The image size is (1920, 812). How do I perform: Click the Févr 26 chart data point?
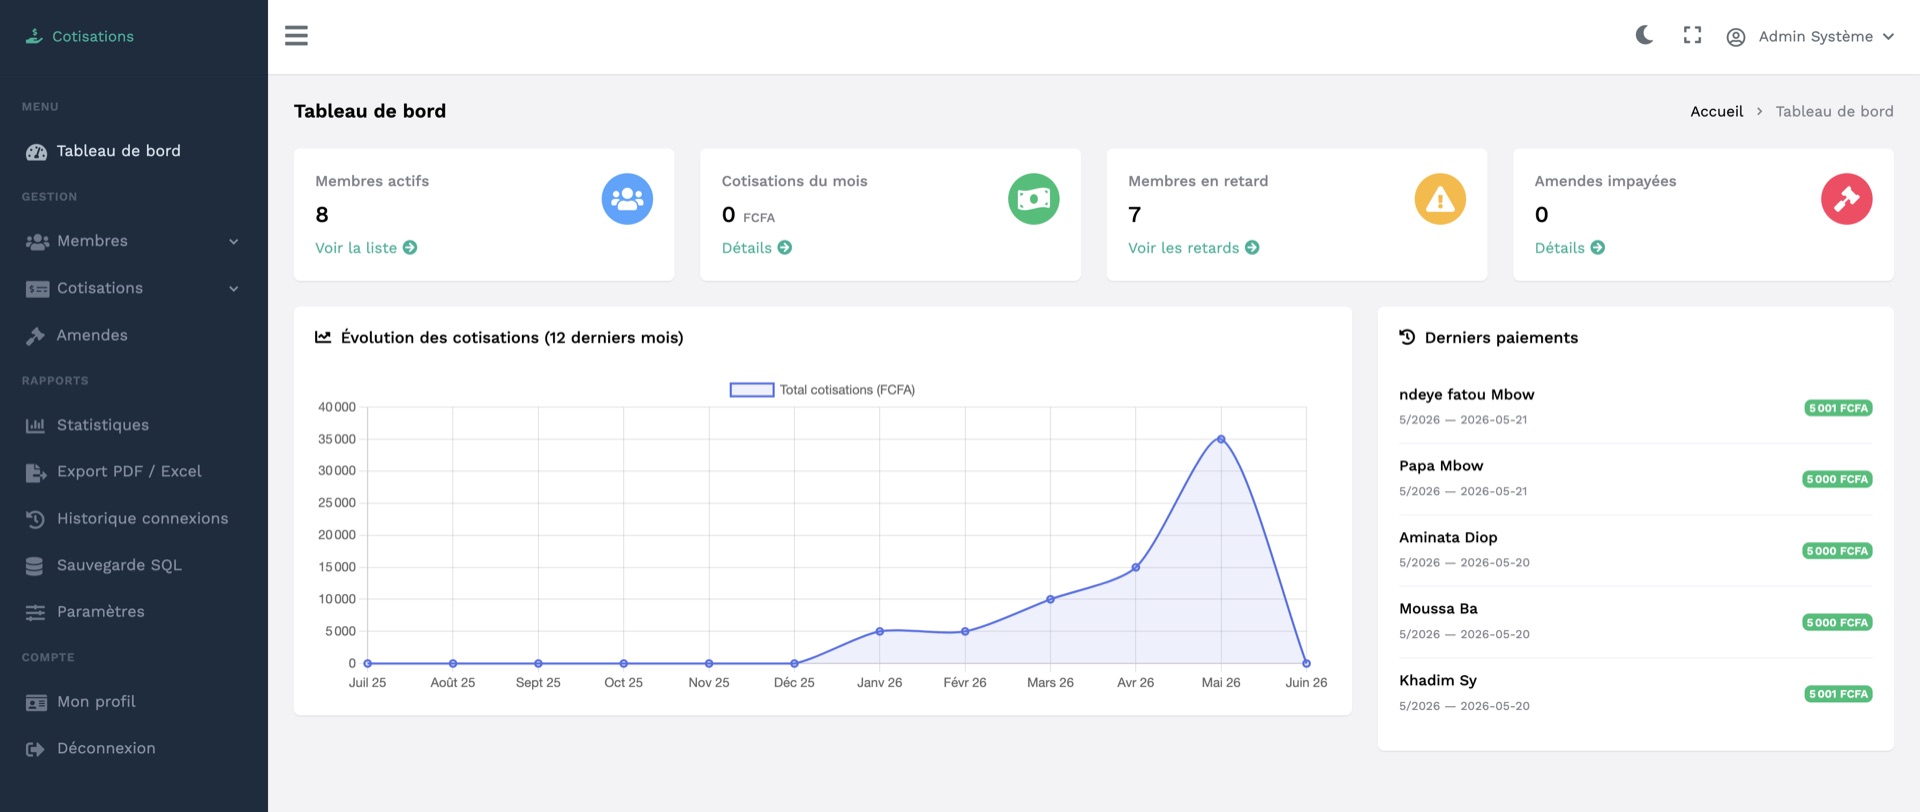coord(965,631)
